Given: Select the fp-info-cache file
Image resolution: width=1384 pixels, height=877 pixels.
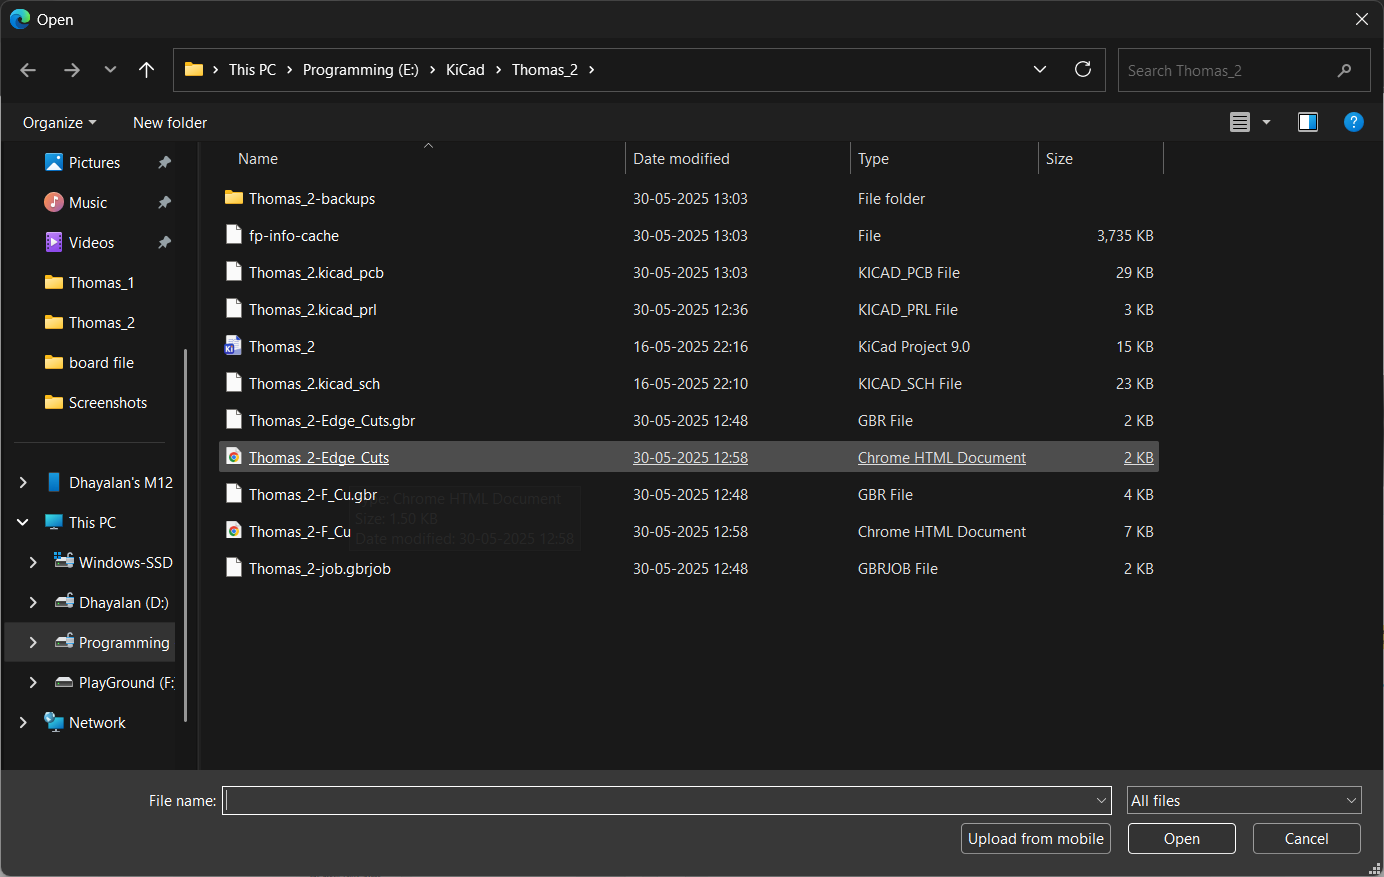Looking at the screenshot, I should coord(689,235).
